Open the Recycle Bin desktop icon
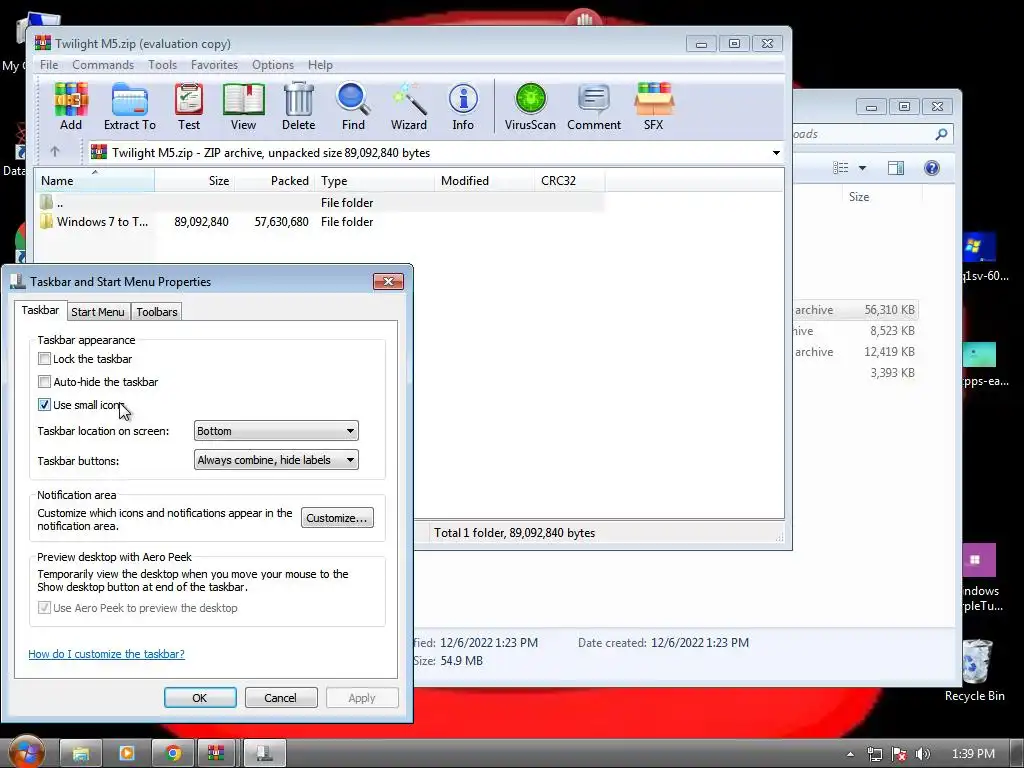1024x768 pixels. tap(975, 670)
